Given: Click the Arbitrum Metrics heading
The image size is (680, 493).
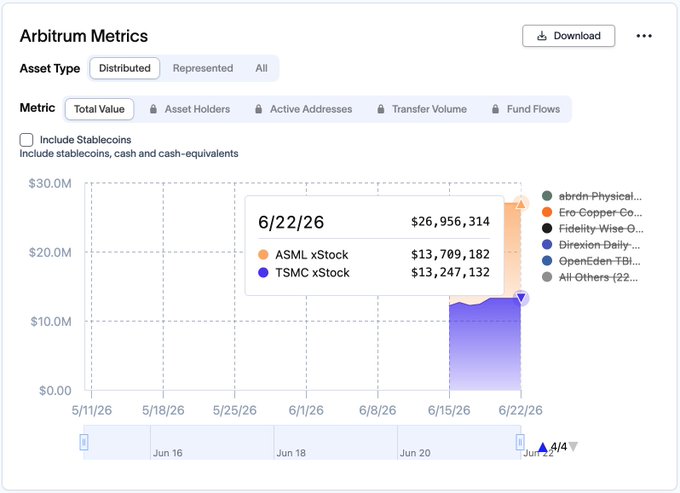Looking at the screenshot, I should [84, 36].
